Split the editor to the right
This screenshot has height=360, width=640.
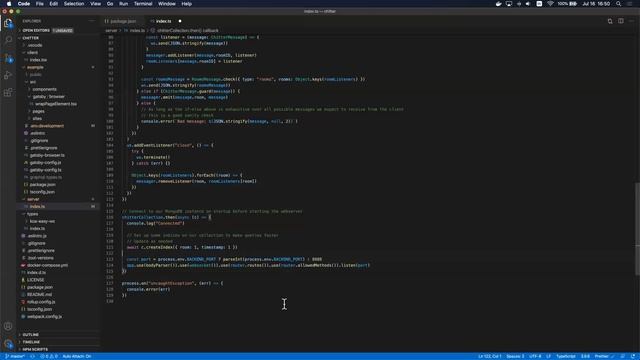pos(621,21)
